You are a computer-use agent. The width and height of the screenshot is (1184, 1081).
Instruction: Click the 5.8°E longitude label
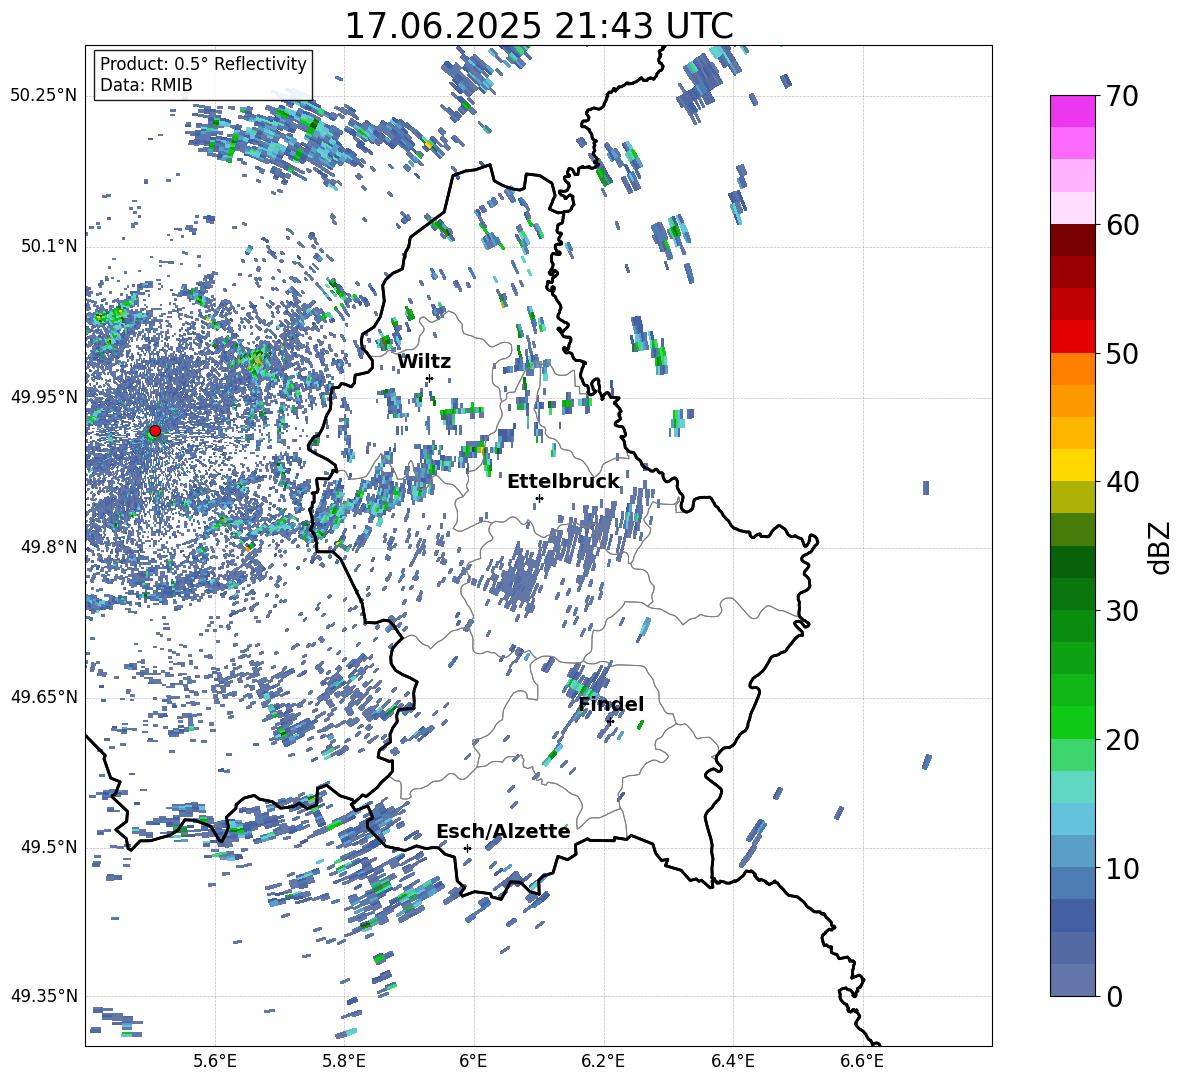pos(344,1061)
